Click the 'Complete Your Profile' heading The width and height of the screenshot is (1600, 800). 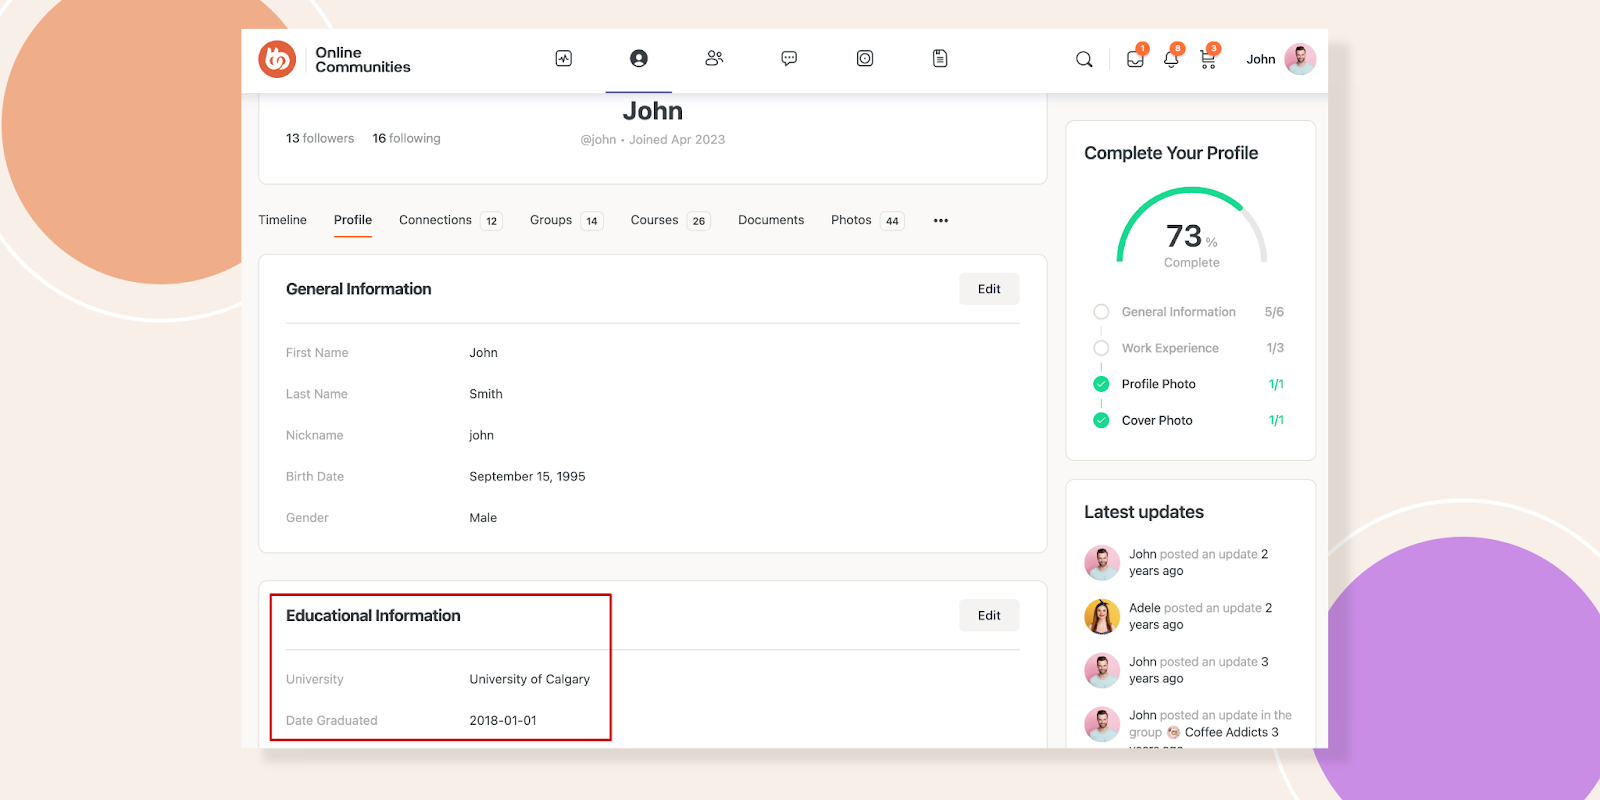pyautogui.click(x=1171, y=153)
